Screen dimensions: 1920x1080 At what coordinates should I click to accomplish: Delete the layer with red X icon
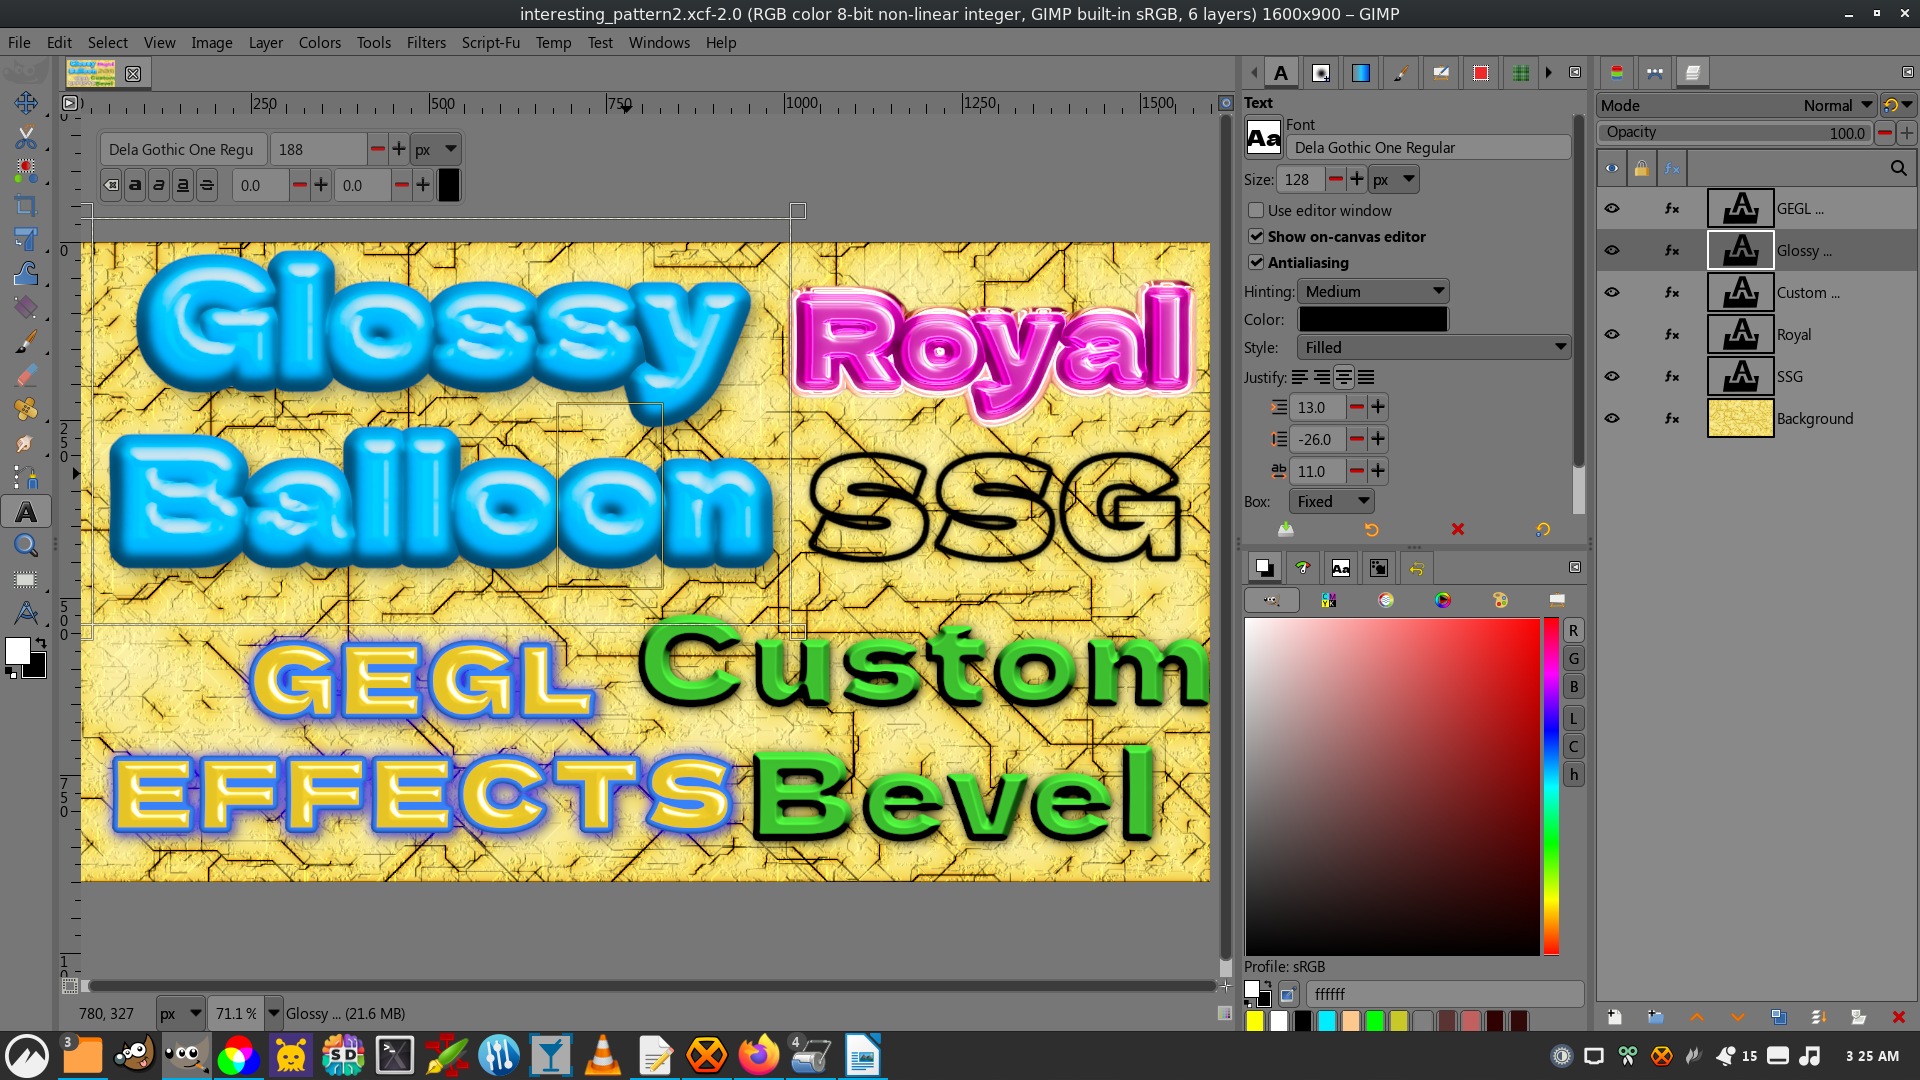pyautogui.click(x=1898, y=1017)
